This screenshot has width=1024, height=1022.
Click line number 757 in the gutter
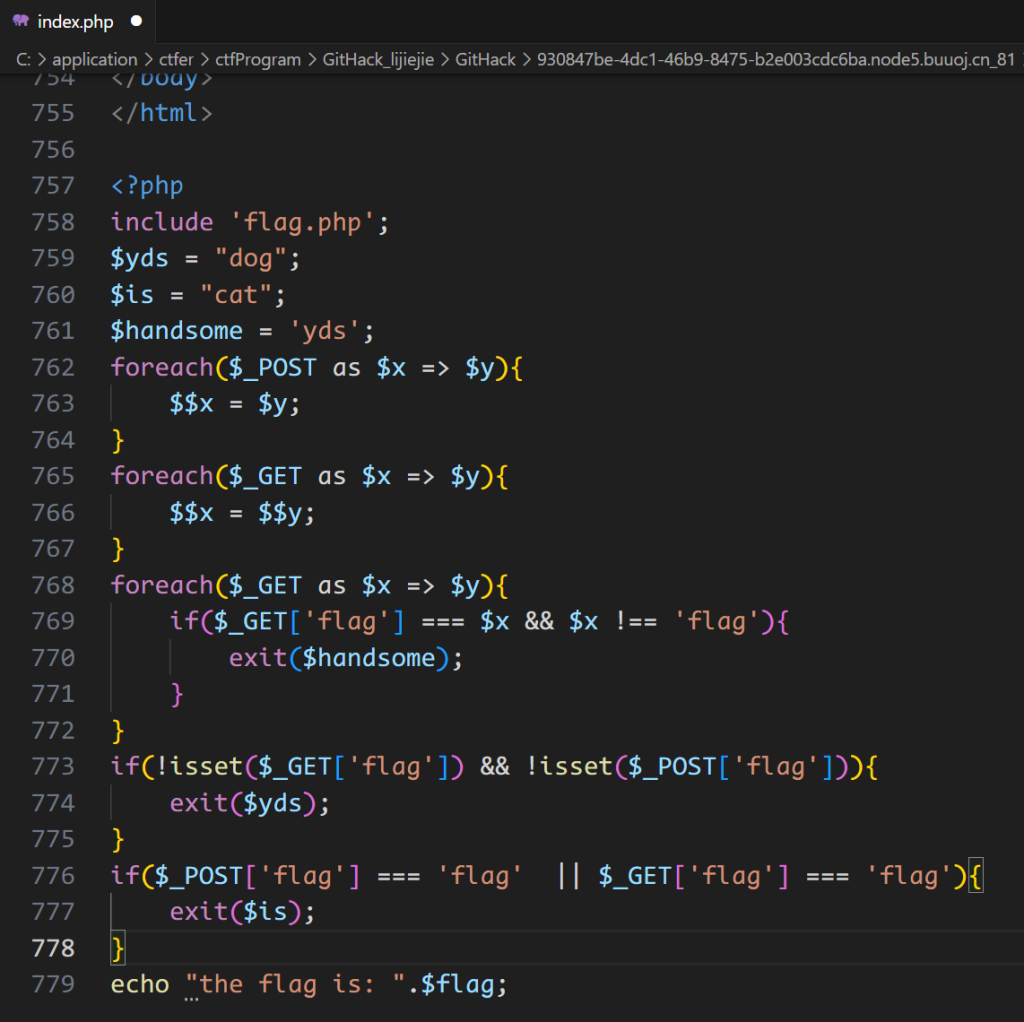(53, 186)
